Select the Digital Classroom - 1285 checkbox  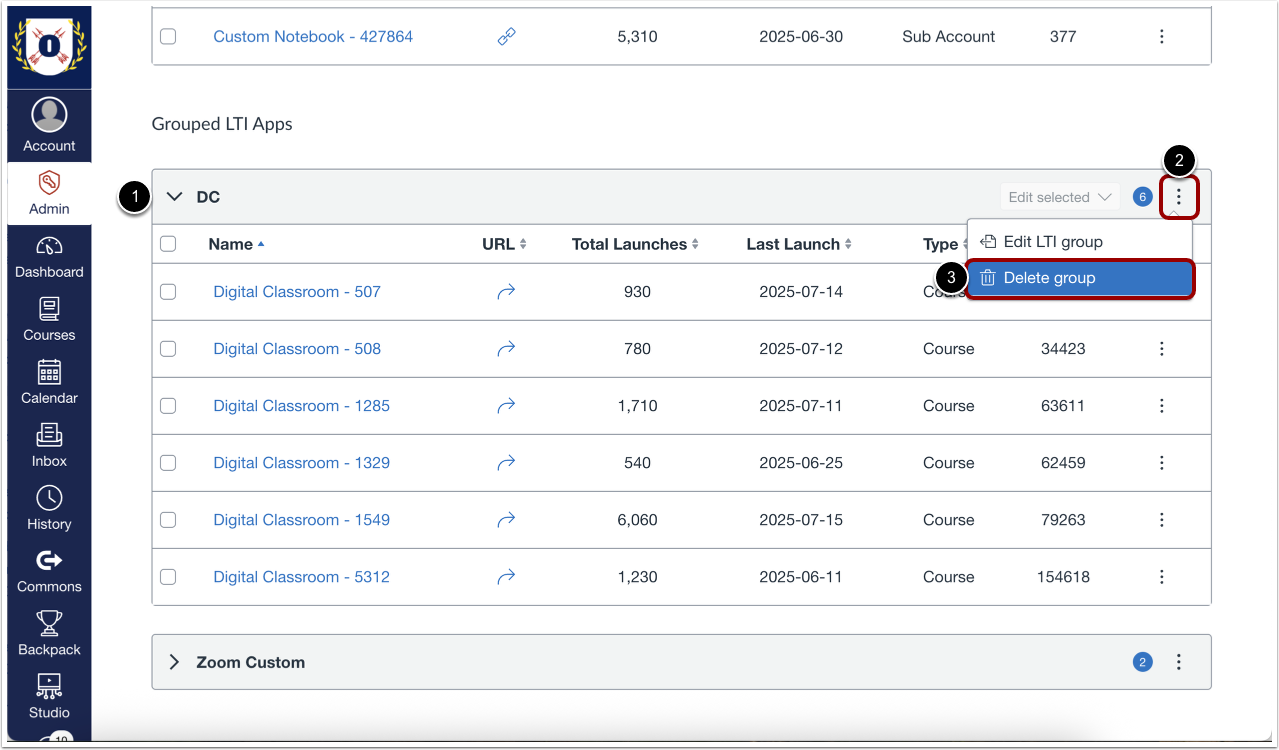[168, 406]
